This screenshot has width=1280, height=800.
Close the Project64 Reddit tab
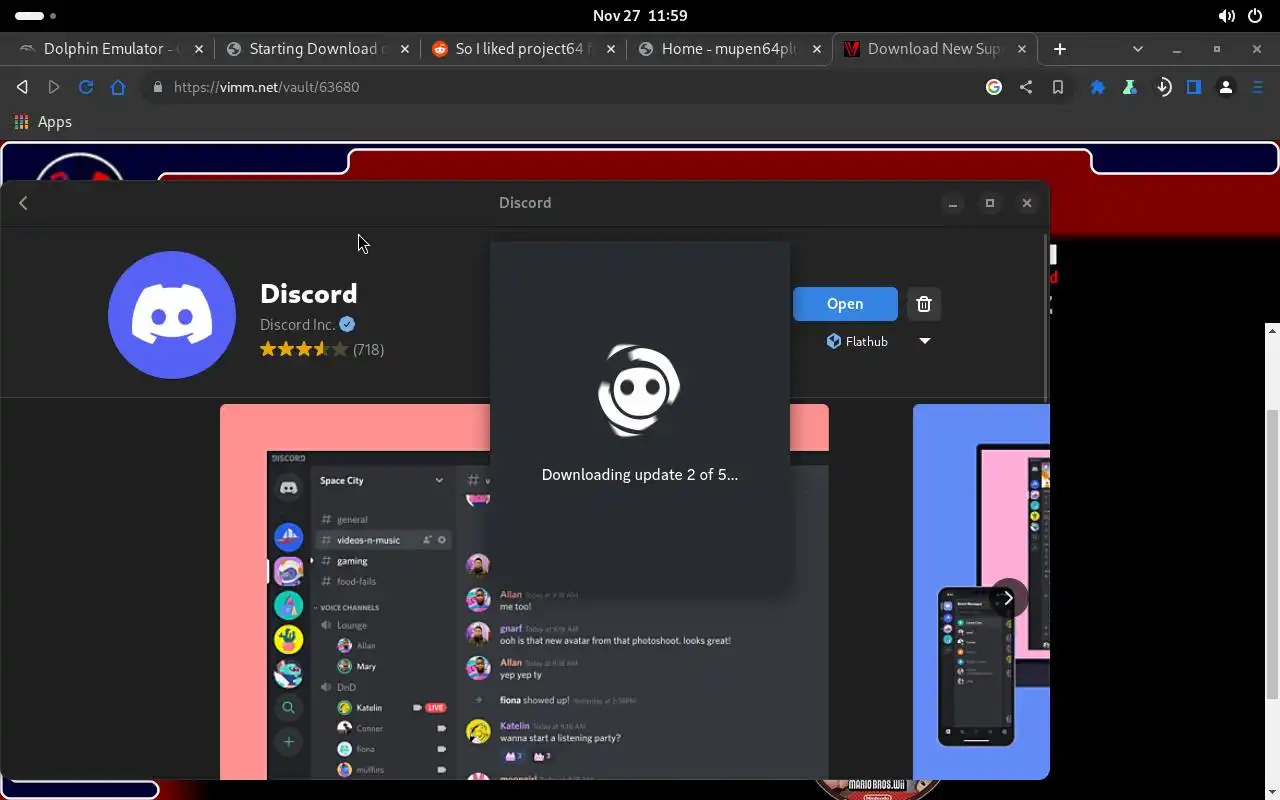click(x=611, y=49)
